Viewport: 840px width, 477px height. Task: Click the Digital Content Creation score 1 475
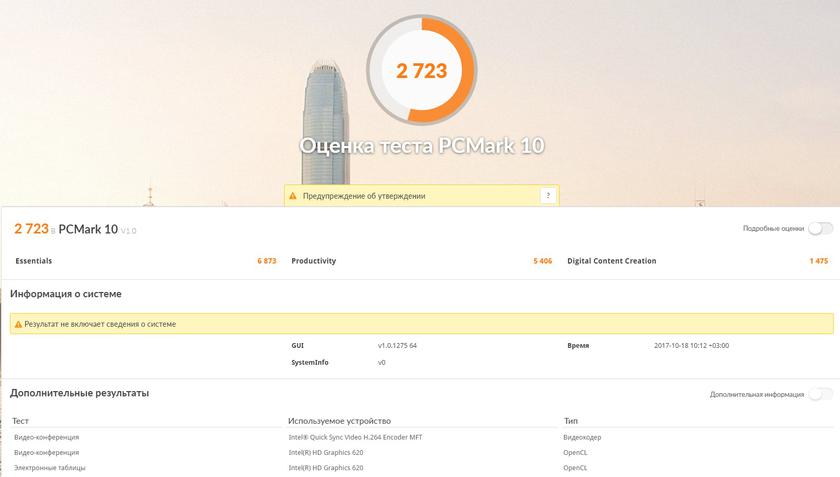818,261
